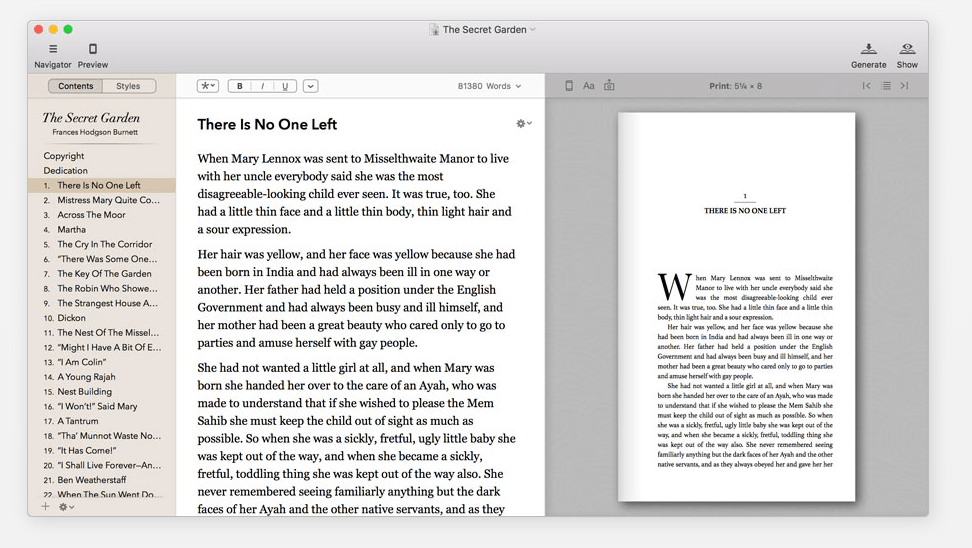Click the Generate book icon
This screenshot has height=548, width=972.
point(868,49)
